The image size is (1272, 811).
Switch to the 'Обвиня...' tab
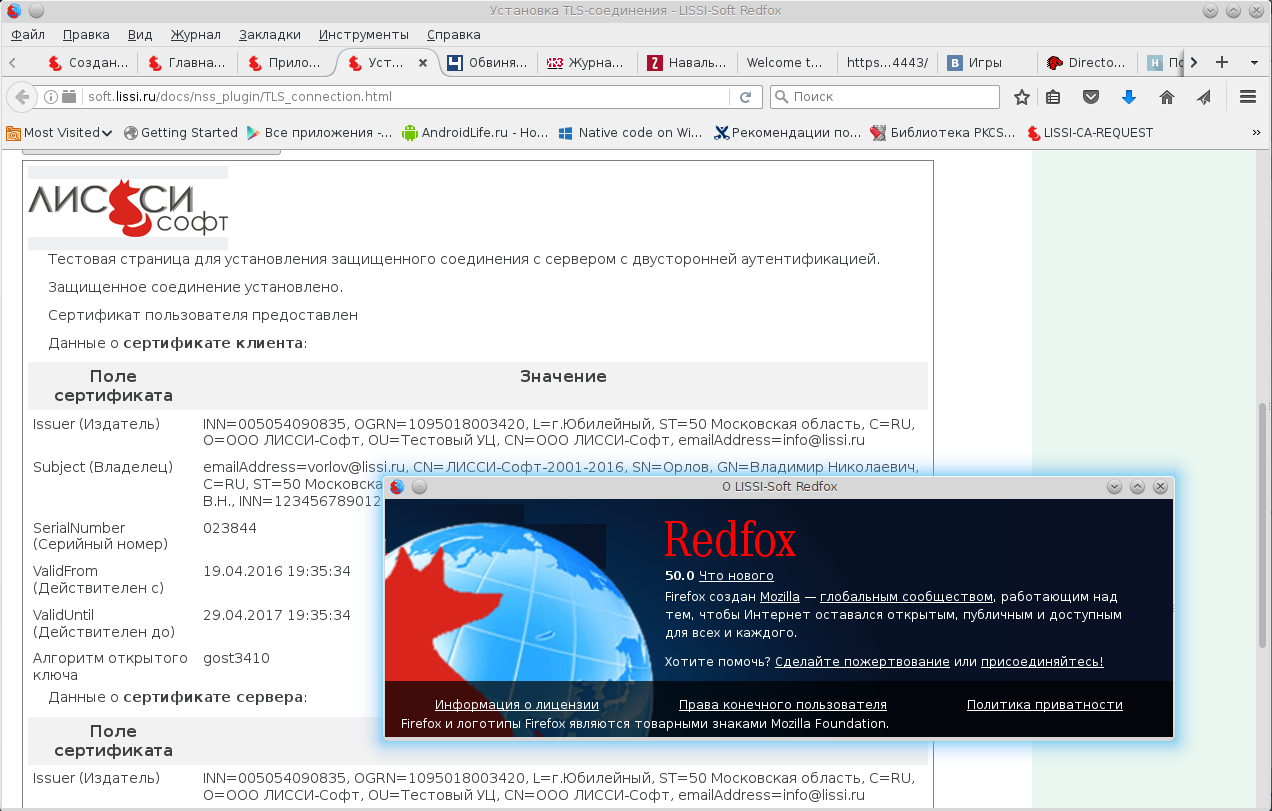[x=487, y=62]
